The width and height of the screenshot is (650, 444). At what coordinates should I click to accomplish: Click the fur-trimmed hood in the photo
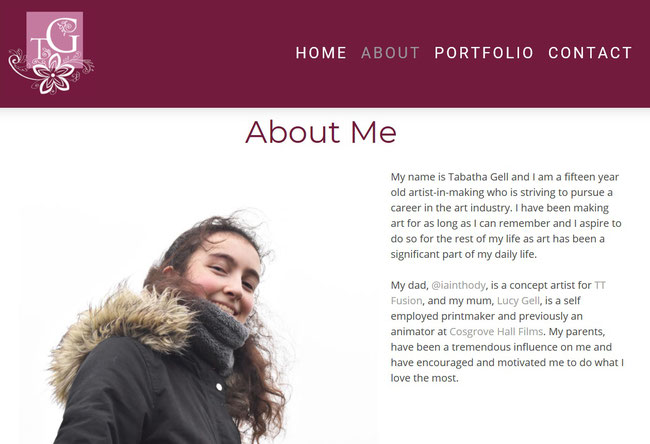(x=120, y=328)
